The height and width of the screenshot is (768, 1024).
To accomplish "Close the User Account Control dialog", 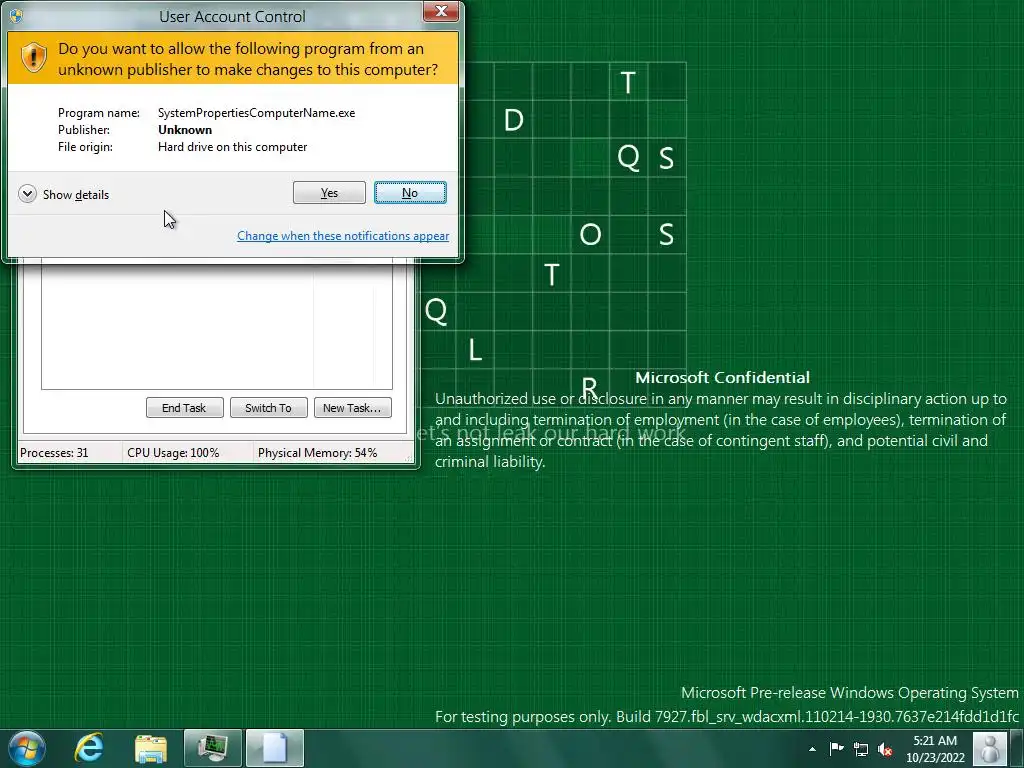I will tap(441, 11).
